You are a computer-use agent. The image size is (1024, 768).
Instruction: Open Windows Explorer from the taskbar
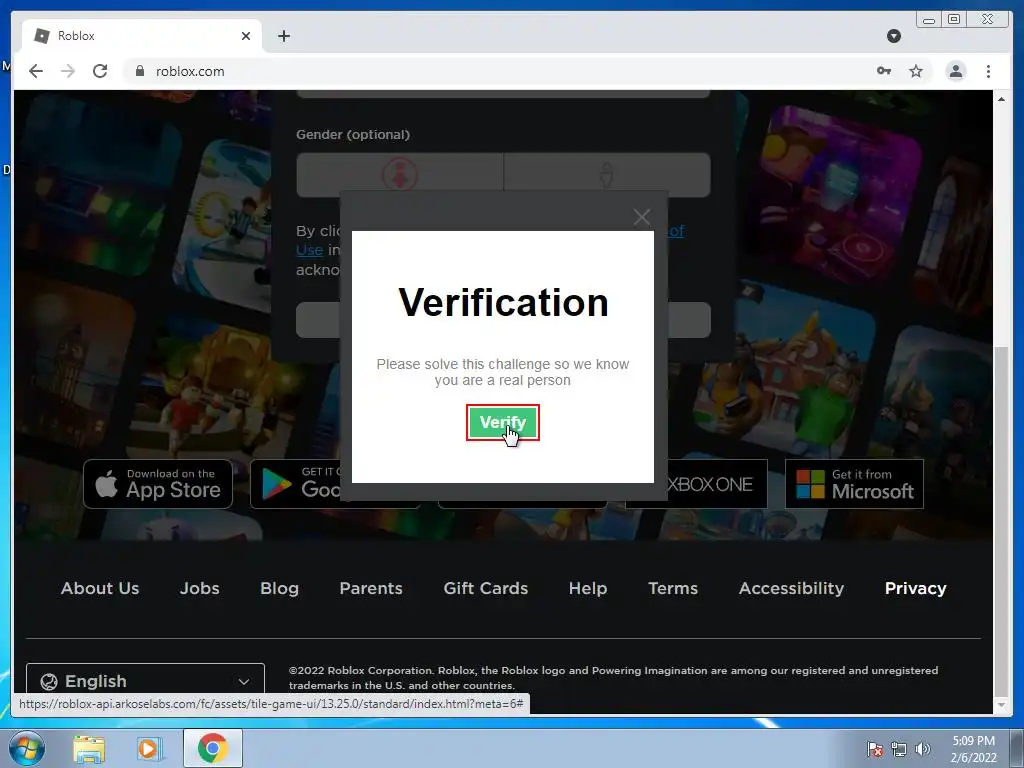(x=89, y=748)
